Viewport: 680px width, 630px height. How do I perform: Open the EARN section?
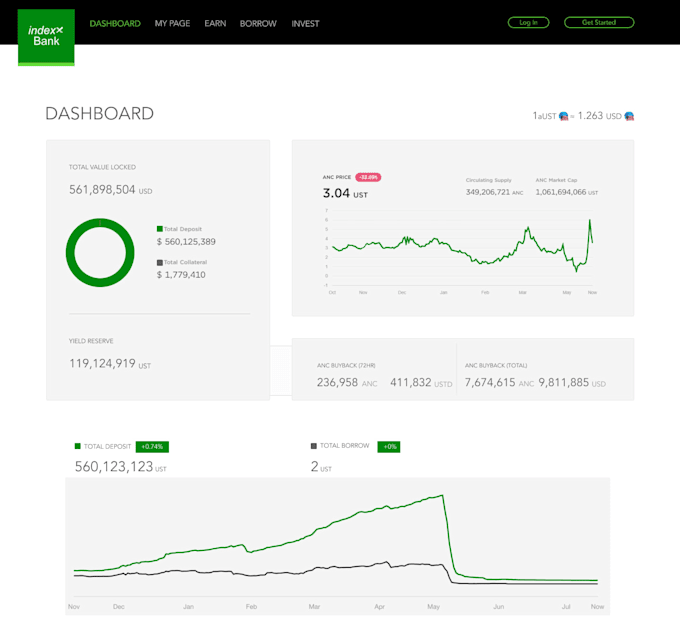click(x=215, y=23)
